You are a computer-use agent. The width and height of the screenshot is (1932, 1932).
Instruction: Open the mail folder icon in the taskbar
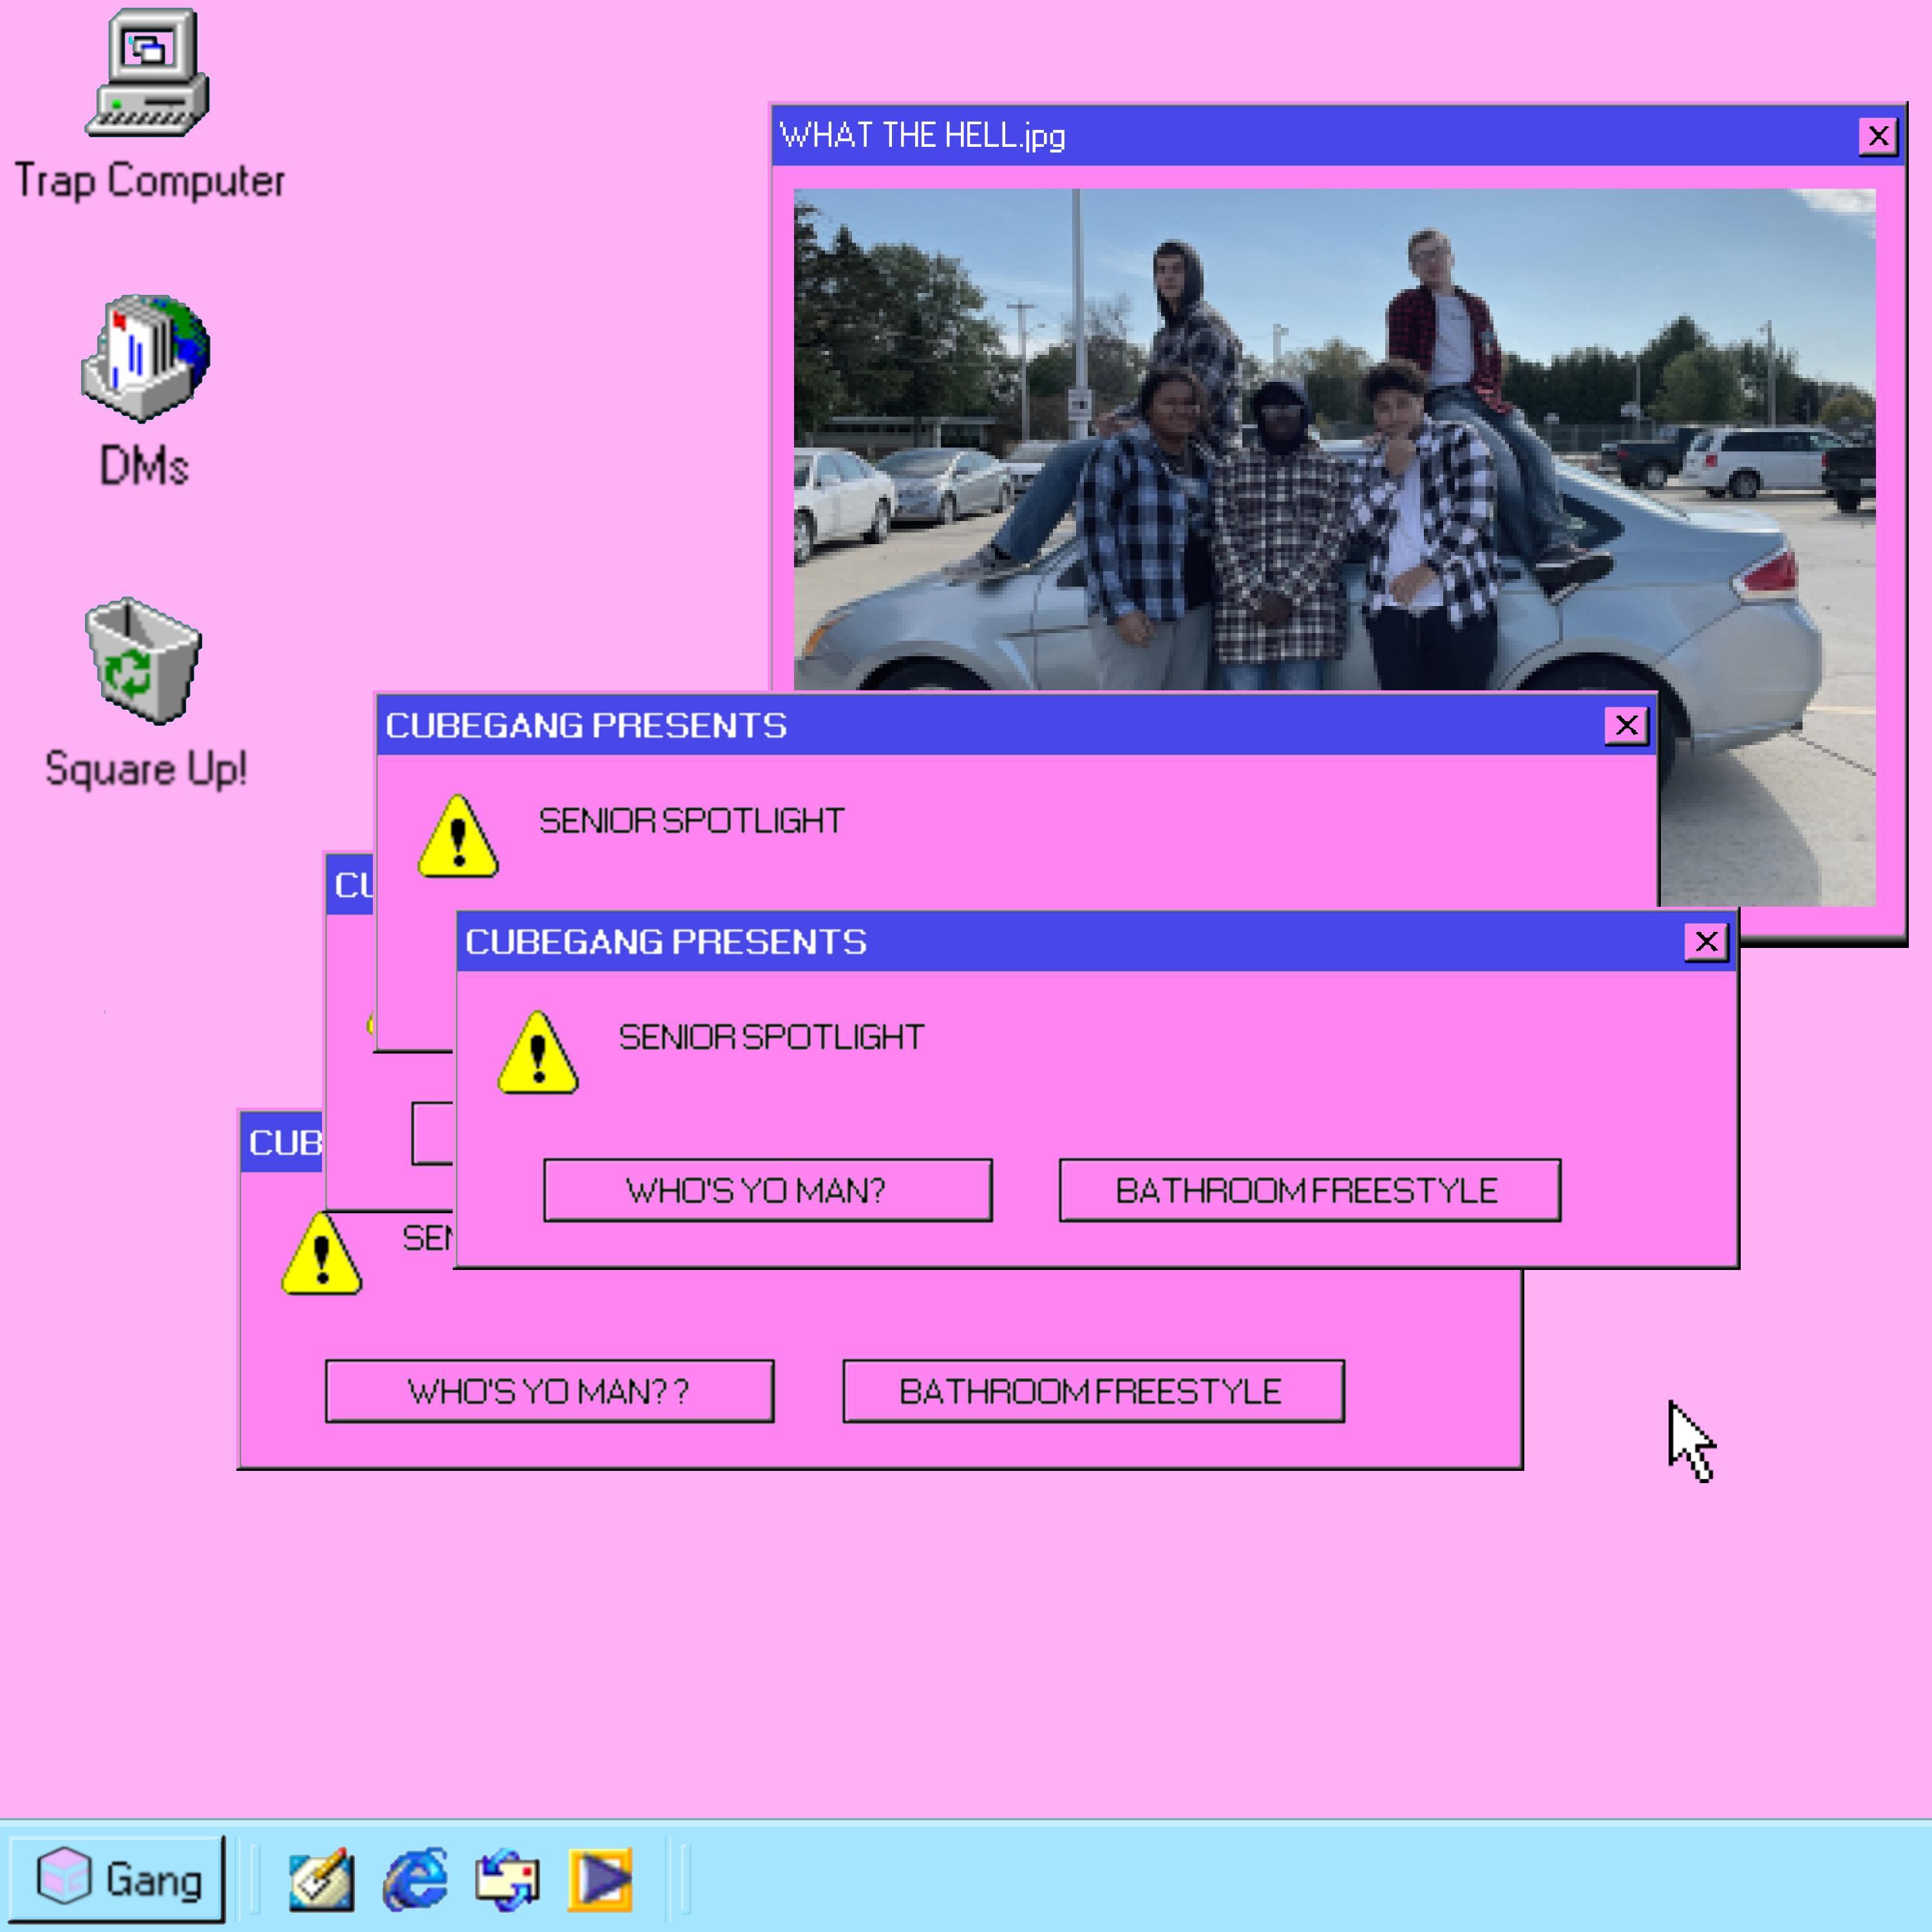(508, 1879)
